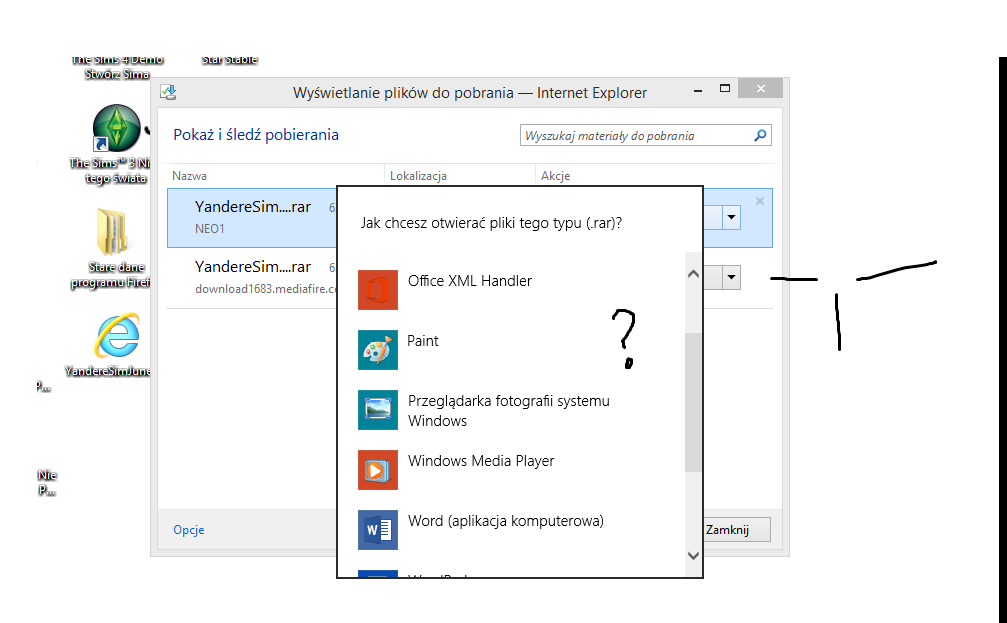1007x623 pixels.
Task: Click the Office XML Handler icon
Action: (378, 290)
